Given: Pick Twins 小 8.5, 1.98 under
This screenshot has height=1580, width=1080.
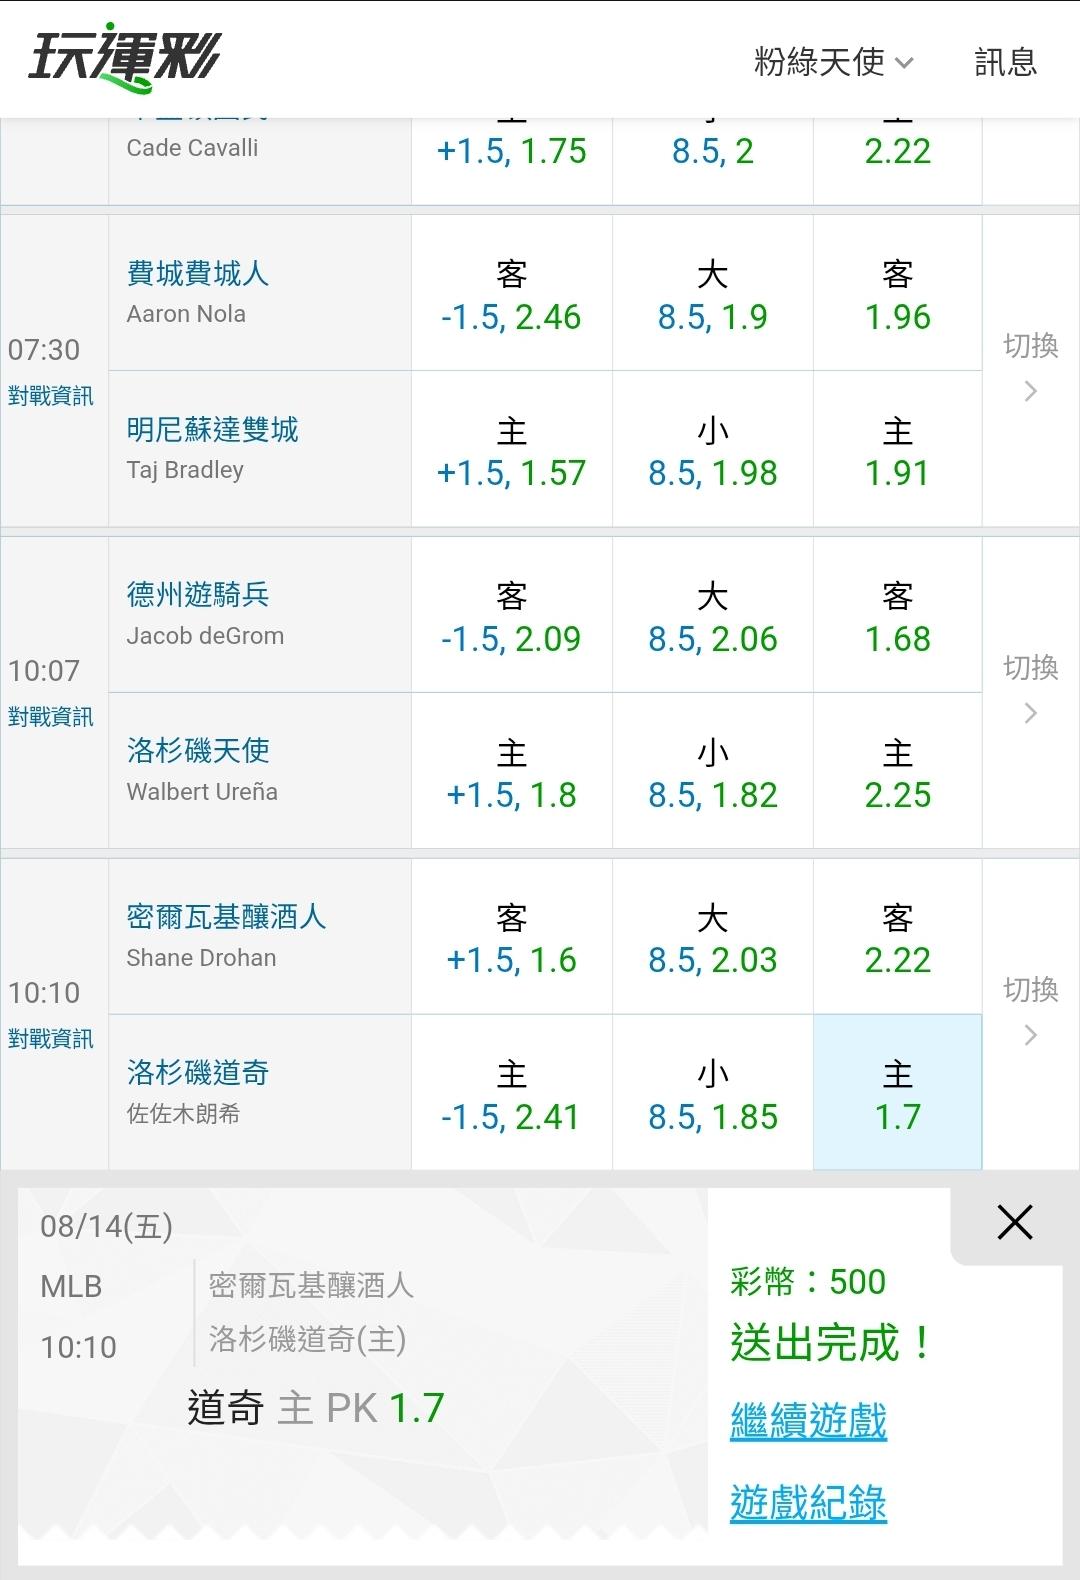Looking at the screenshot, I should 713,450.
